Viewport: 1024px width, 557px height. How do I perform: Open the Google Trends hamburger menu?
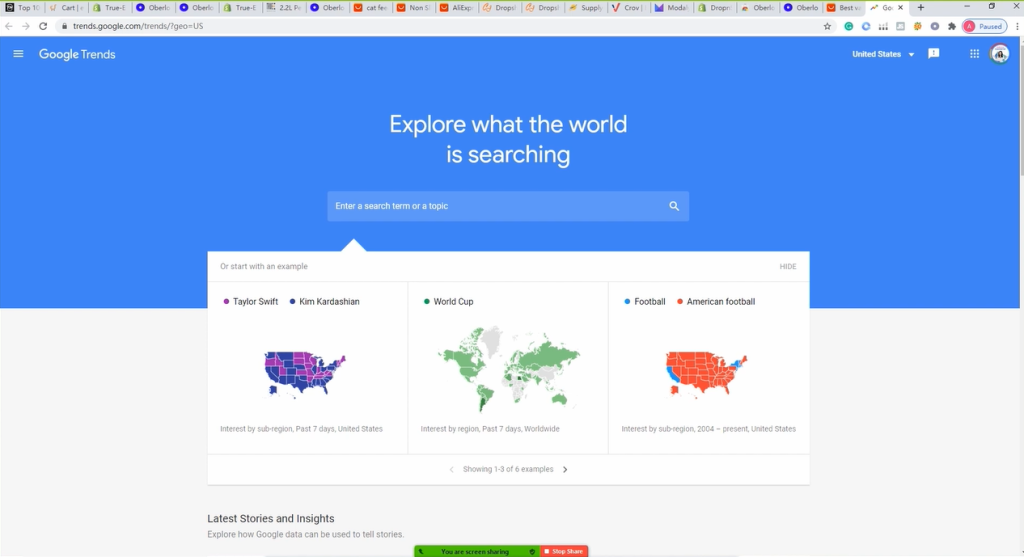point(18,54)
